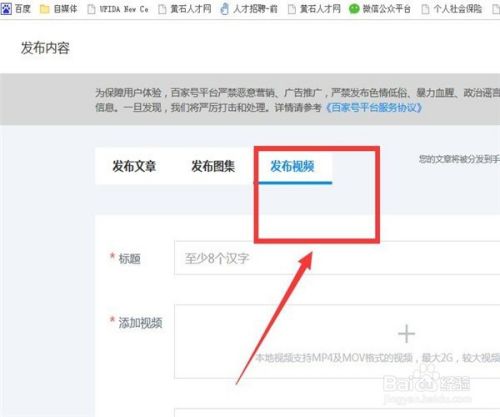
Task: Click the 百度 bookmark text
Action: [23, 9]
